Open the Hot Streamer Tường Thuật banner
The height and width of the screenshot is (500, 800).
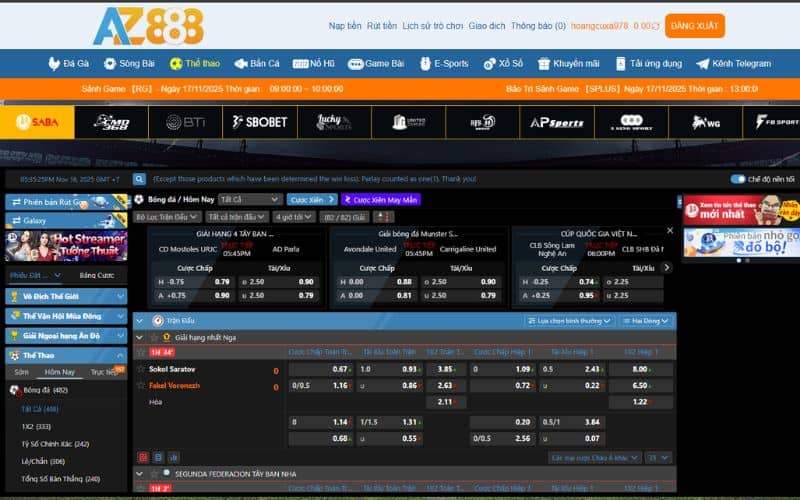[x=66, y=245]
